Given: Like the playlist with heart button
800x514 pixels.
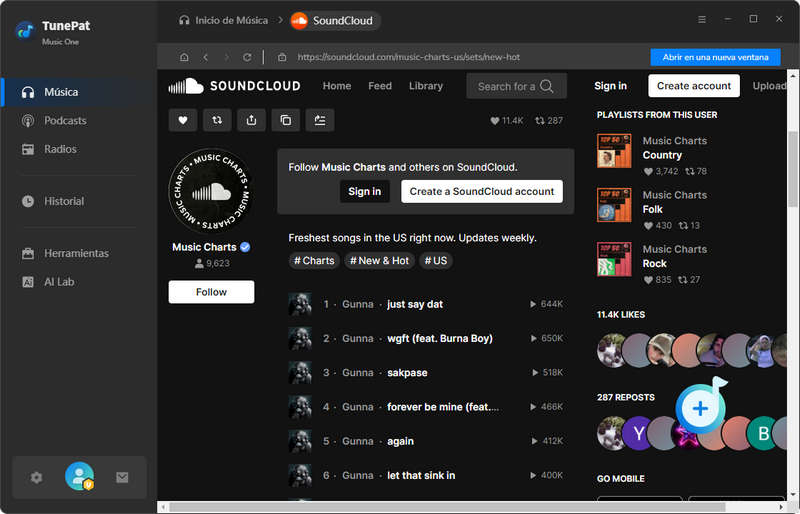Looking at the screenshot, I should pos(183,120).
